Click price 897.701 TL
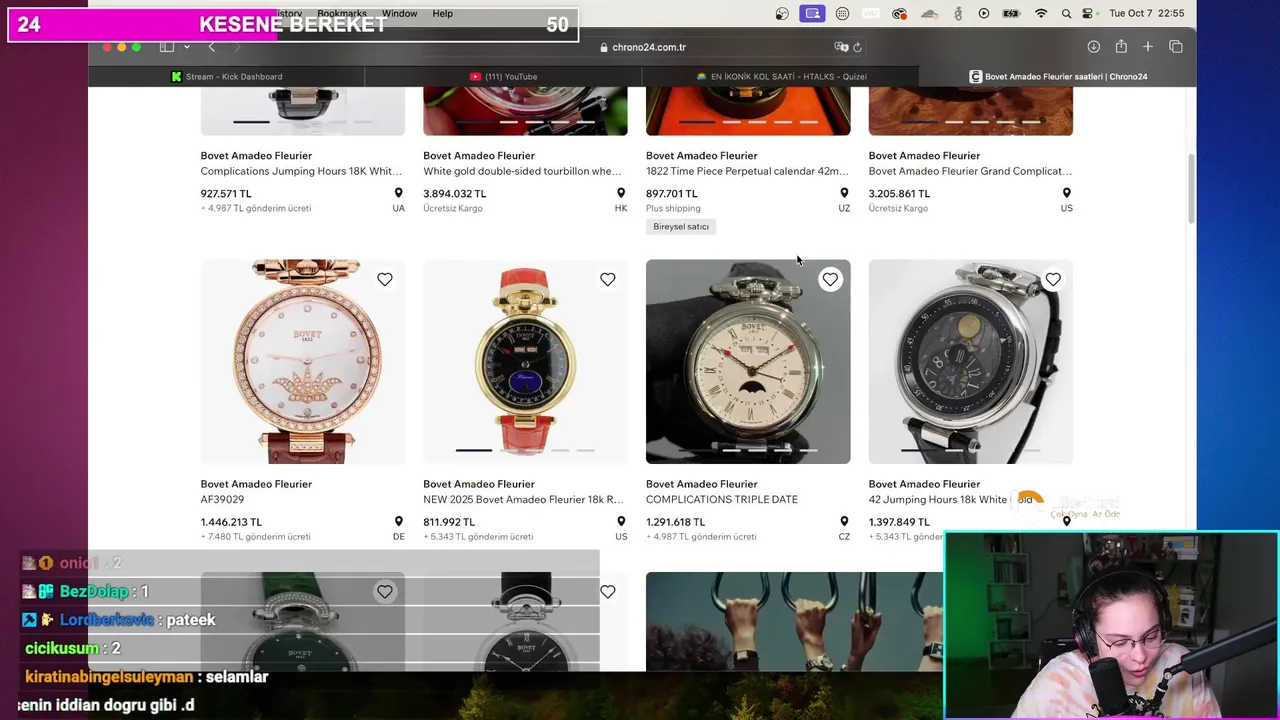Image resolution: width=1280 pixels, height=720 pixels. pyautogui.click(x=672, y=194)
